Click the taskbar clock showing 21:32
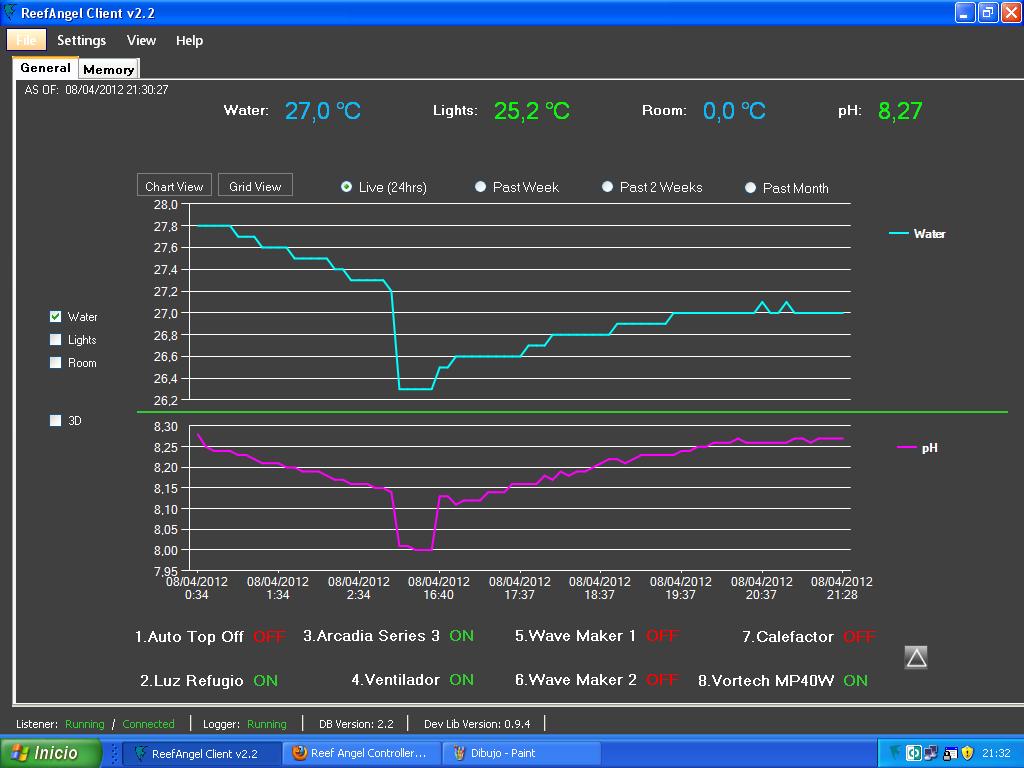Viewport: 1024px width, 768px height. click(996, 753)
